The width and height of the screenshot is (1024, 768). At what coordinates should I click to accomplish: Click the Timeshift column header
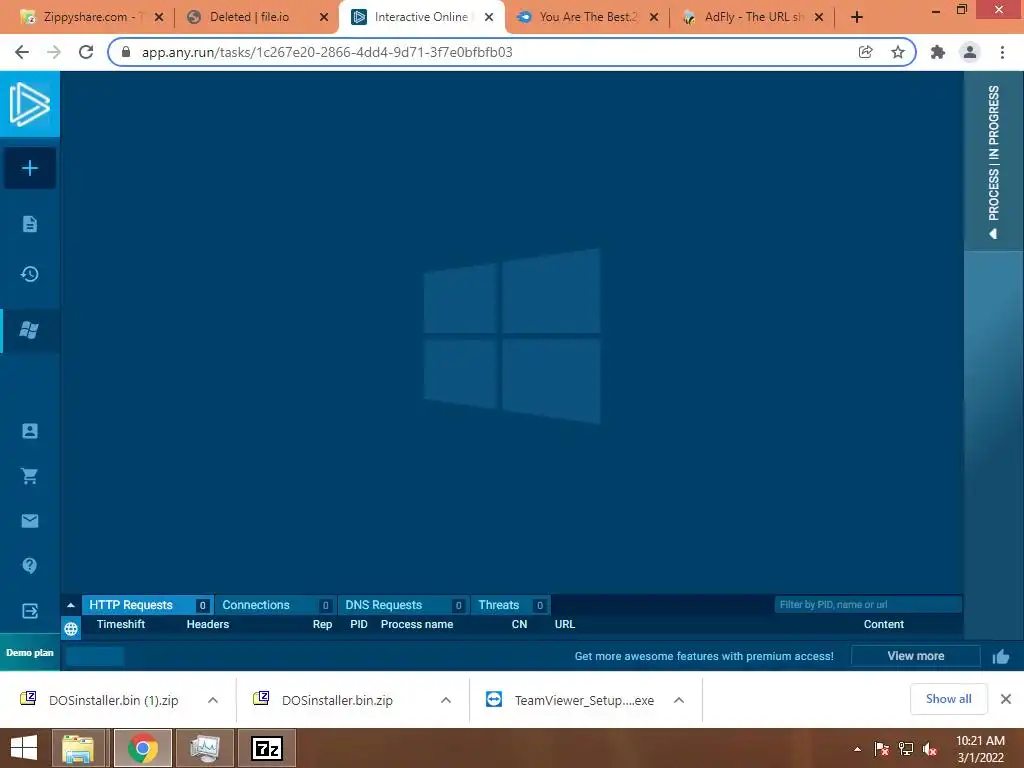[121, 624]
